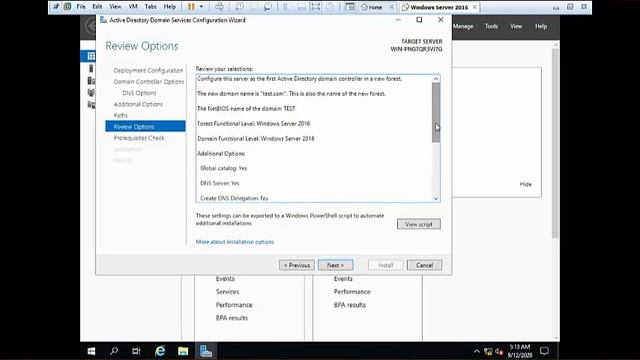Click the Task View taskbar icon

pyautogui.click(x=136, y=351)
